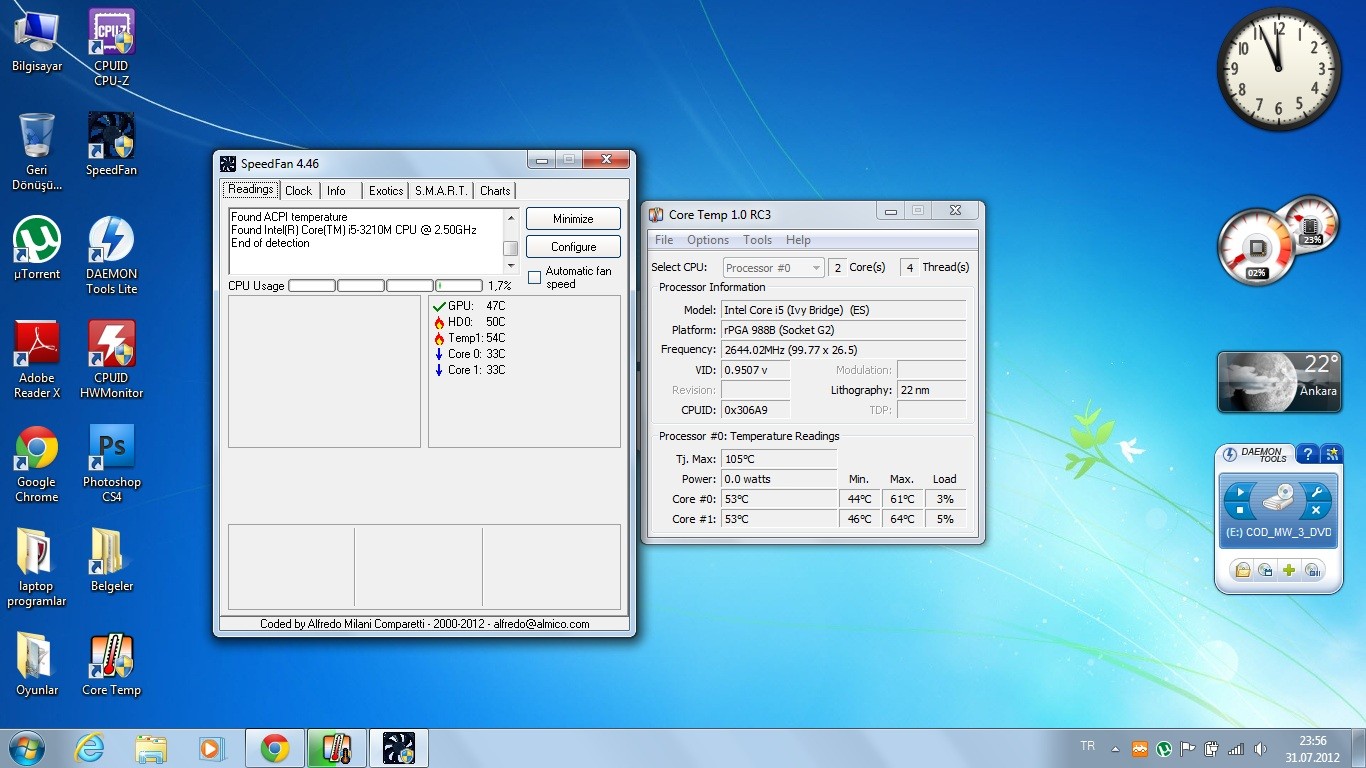1366x768 pixels.
Task: Click the SpeedFan fan icon on taskbar
Action: [399, 748]
